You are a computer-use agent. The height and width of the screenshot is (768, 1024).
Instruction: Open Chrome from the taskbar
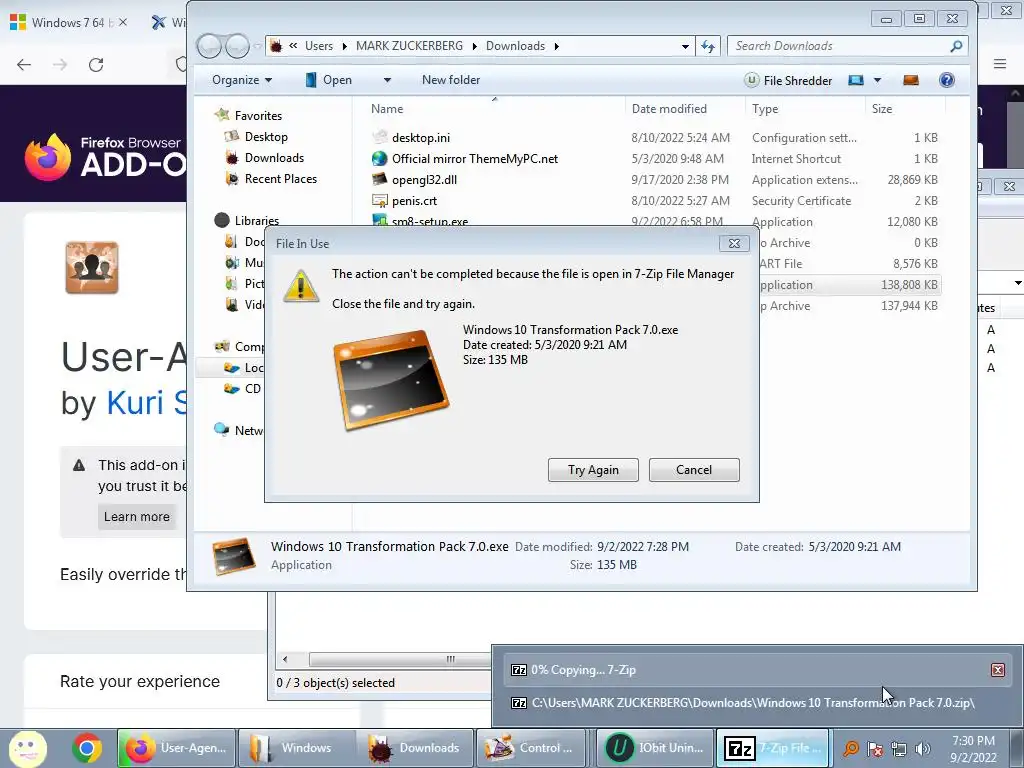(x=87, y=748)
